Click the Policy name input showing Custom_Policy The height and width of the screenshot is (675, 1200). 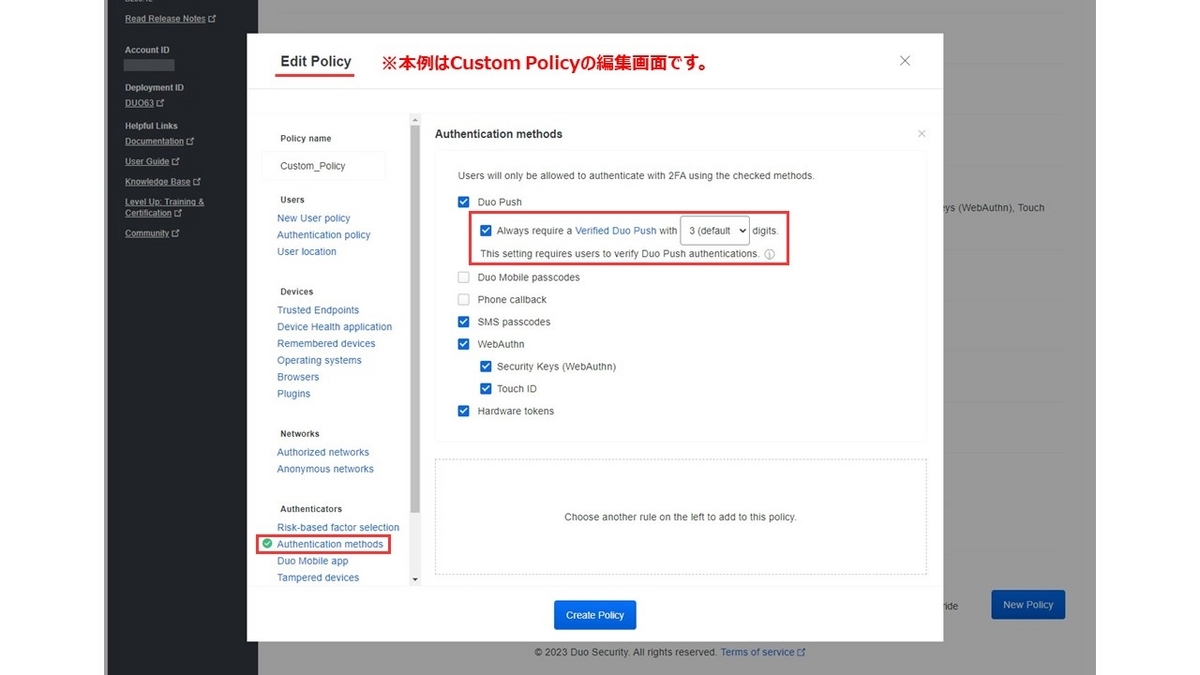[323, 165]
